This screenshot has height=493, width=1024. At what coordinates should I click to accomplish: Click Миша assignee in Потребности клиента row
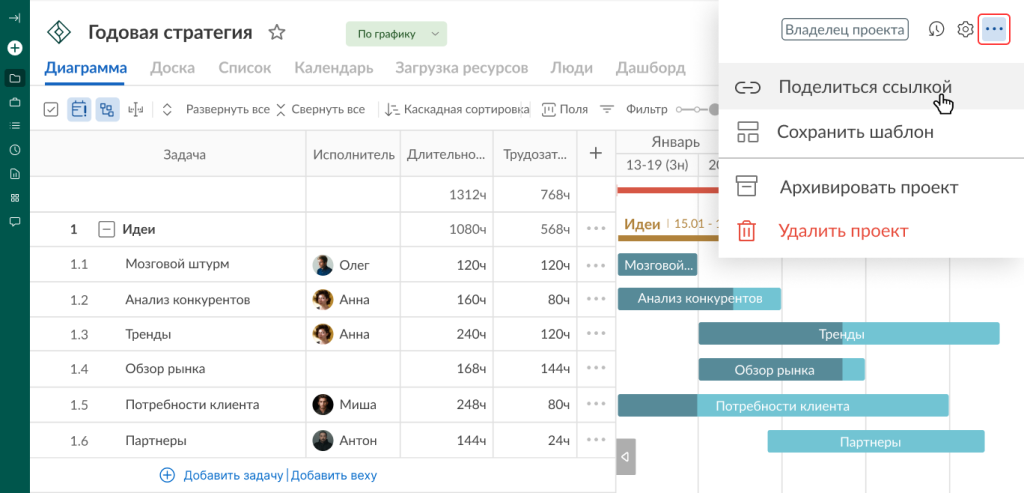click(345, 405)
